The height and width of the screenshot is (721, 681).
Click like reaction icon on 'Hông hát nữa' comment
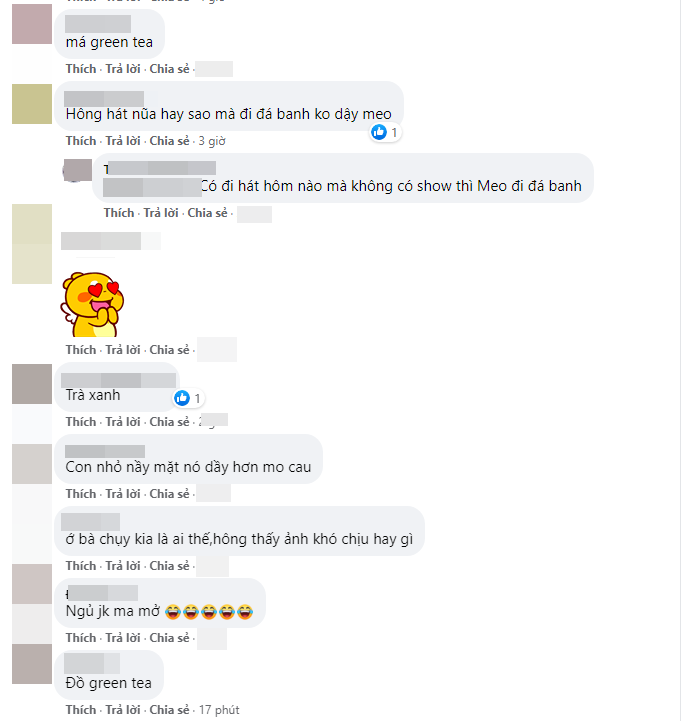379,132
